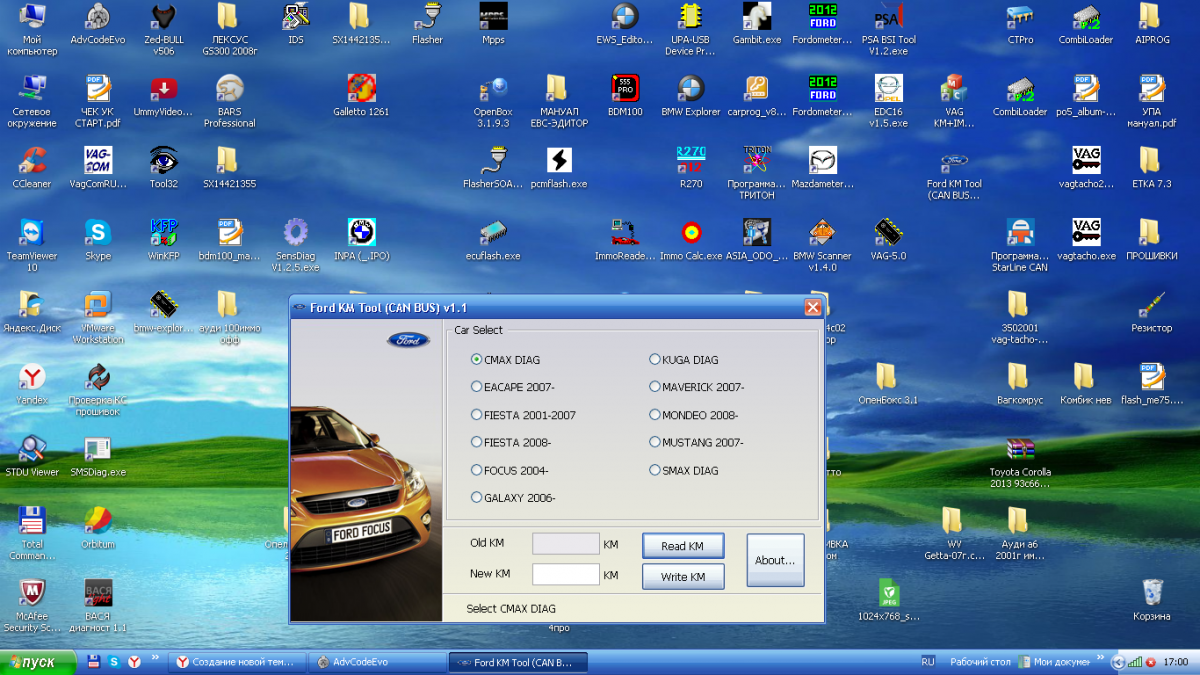
Task: Open the Start (пуск) menu
Action: [x=39, y=662]
